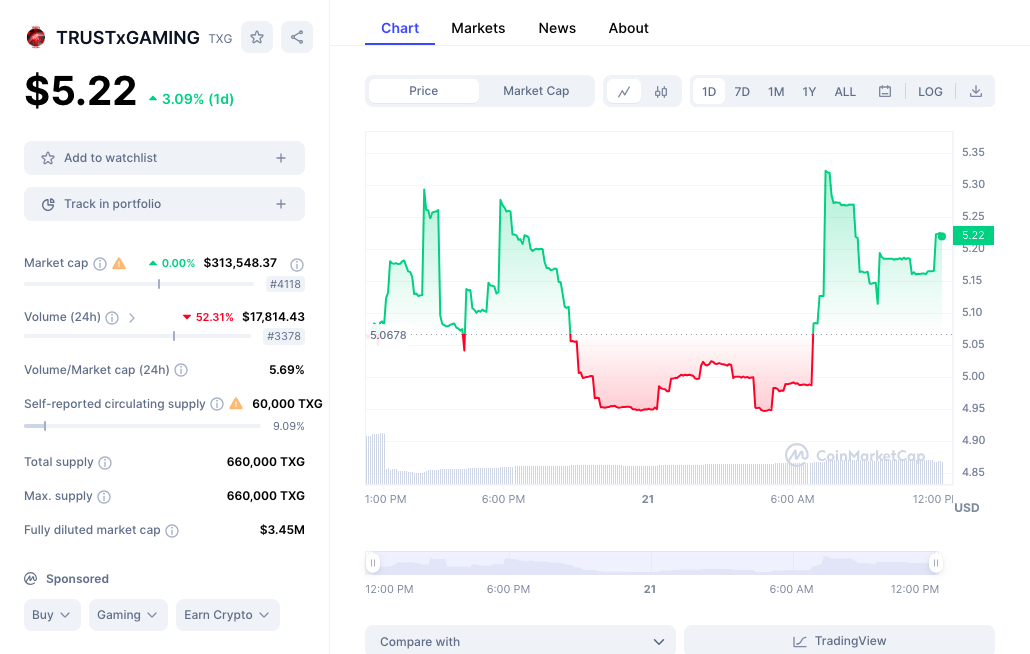Click the Add to watchlist button
1030x654 pixels.
(x=164, y=158)
